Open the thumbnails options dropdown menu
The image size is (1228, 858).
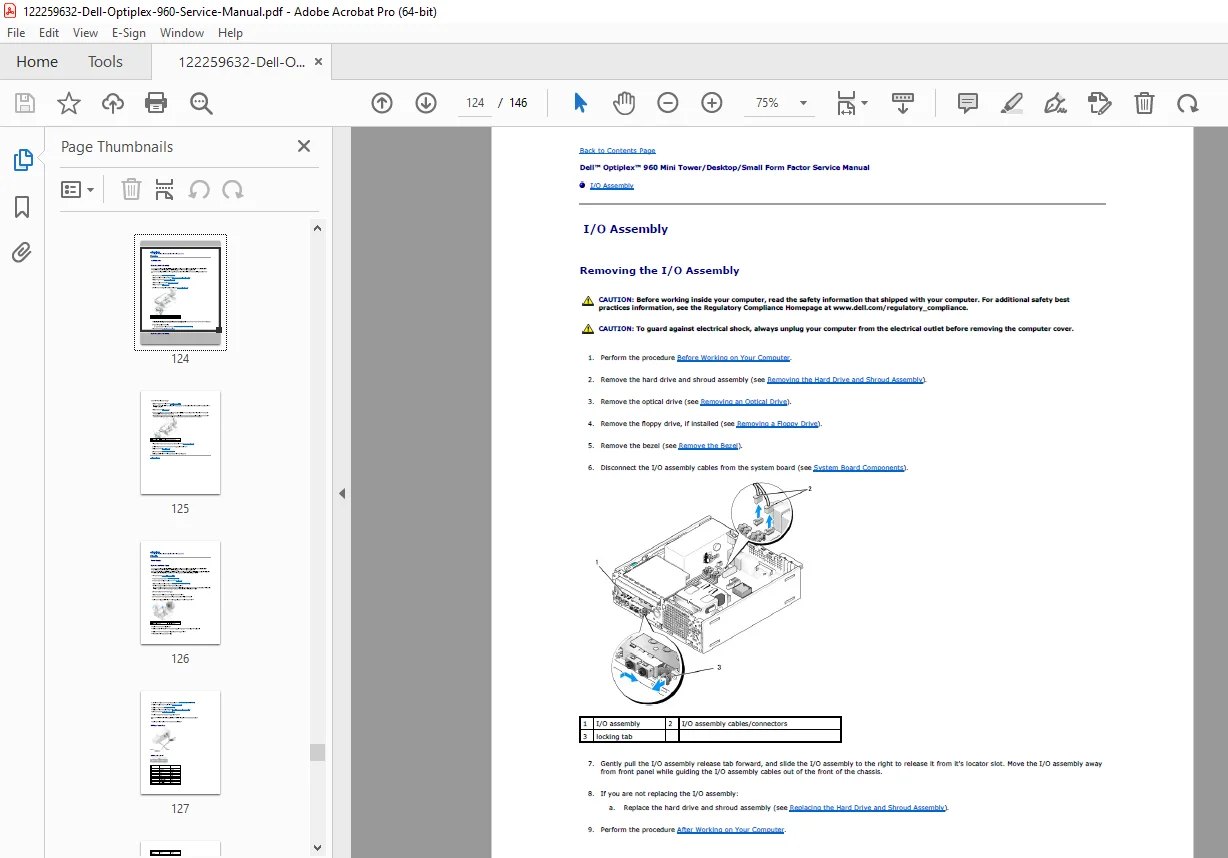(78, 190)
